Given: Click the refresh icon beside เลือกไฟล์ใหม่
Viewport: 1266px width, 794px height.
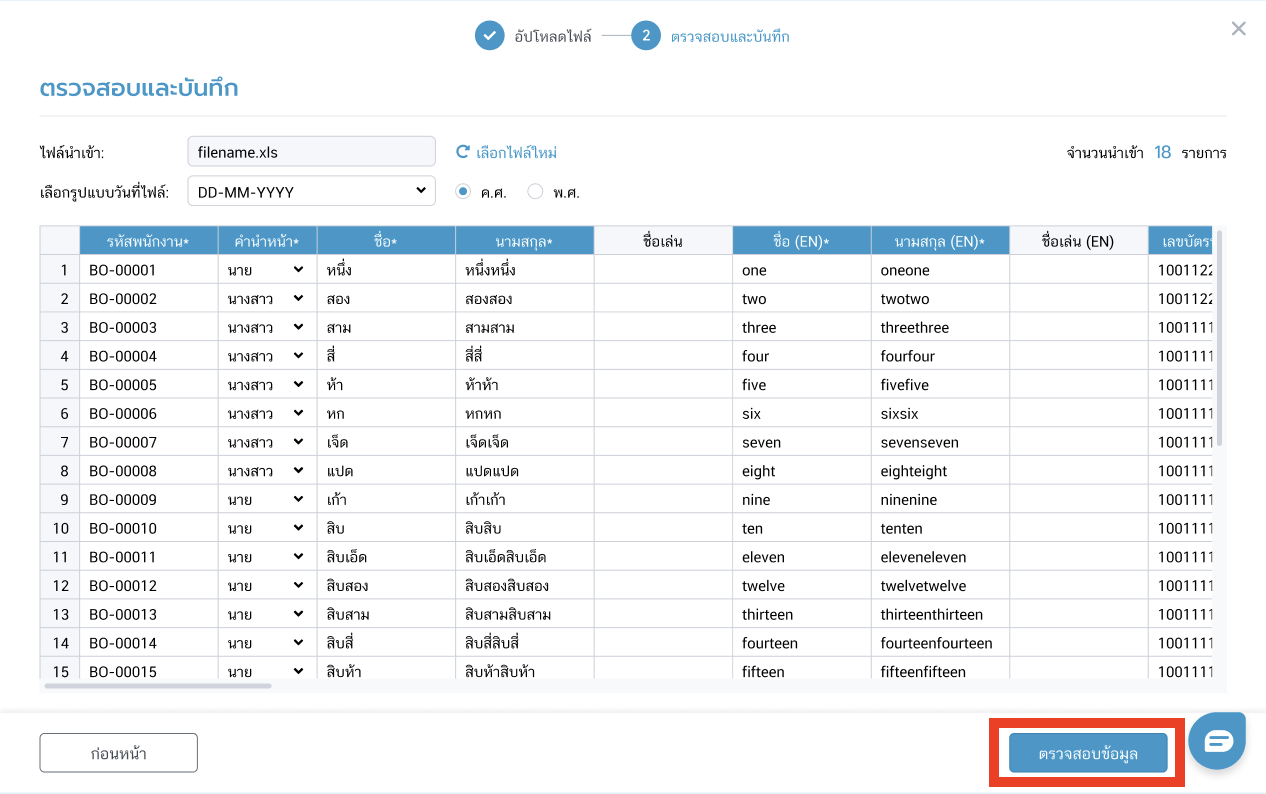Looking at the screenshot, I should coord(463,153).
